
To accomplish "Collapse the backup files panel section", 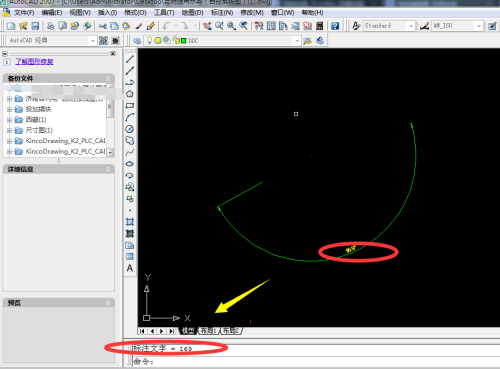I will (108, 78).
